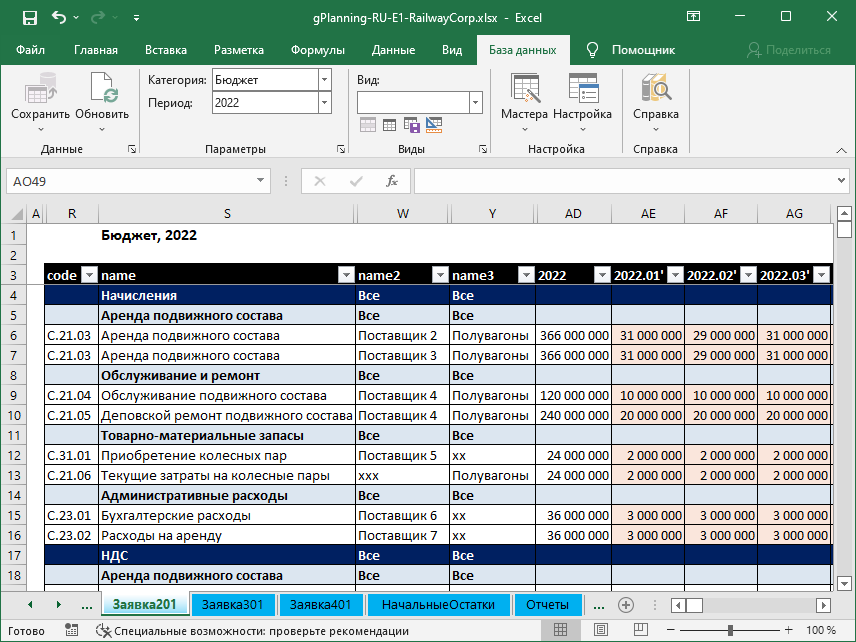Screen dimensions: 856x642
Task: Open the Справка help books icon
Action: tap(656, 88)
